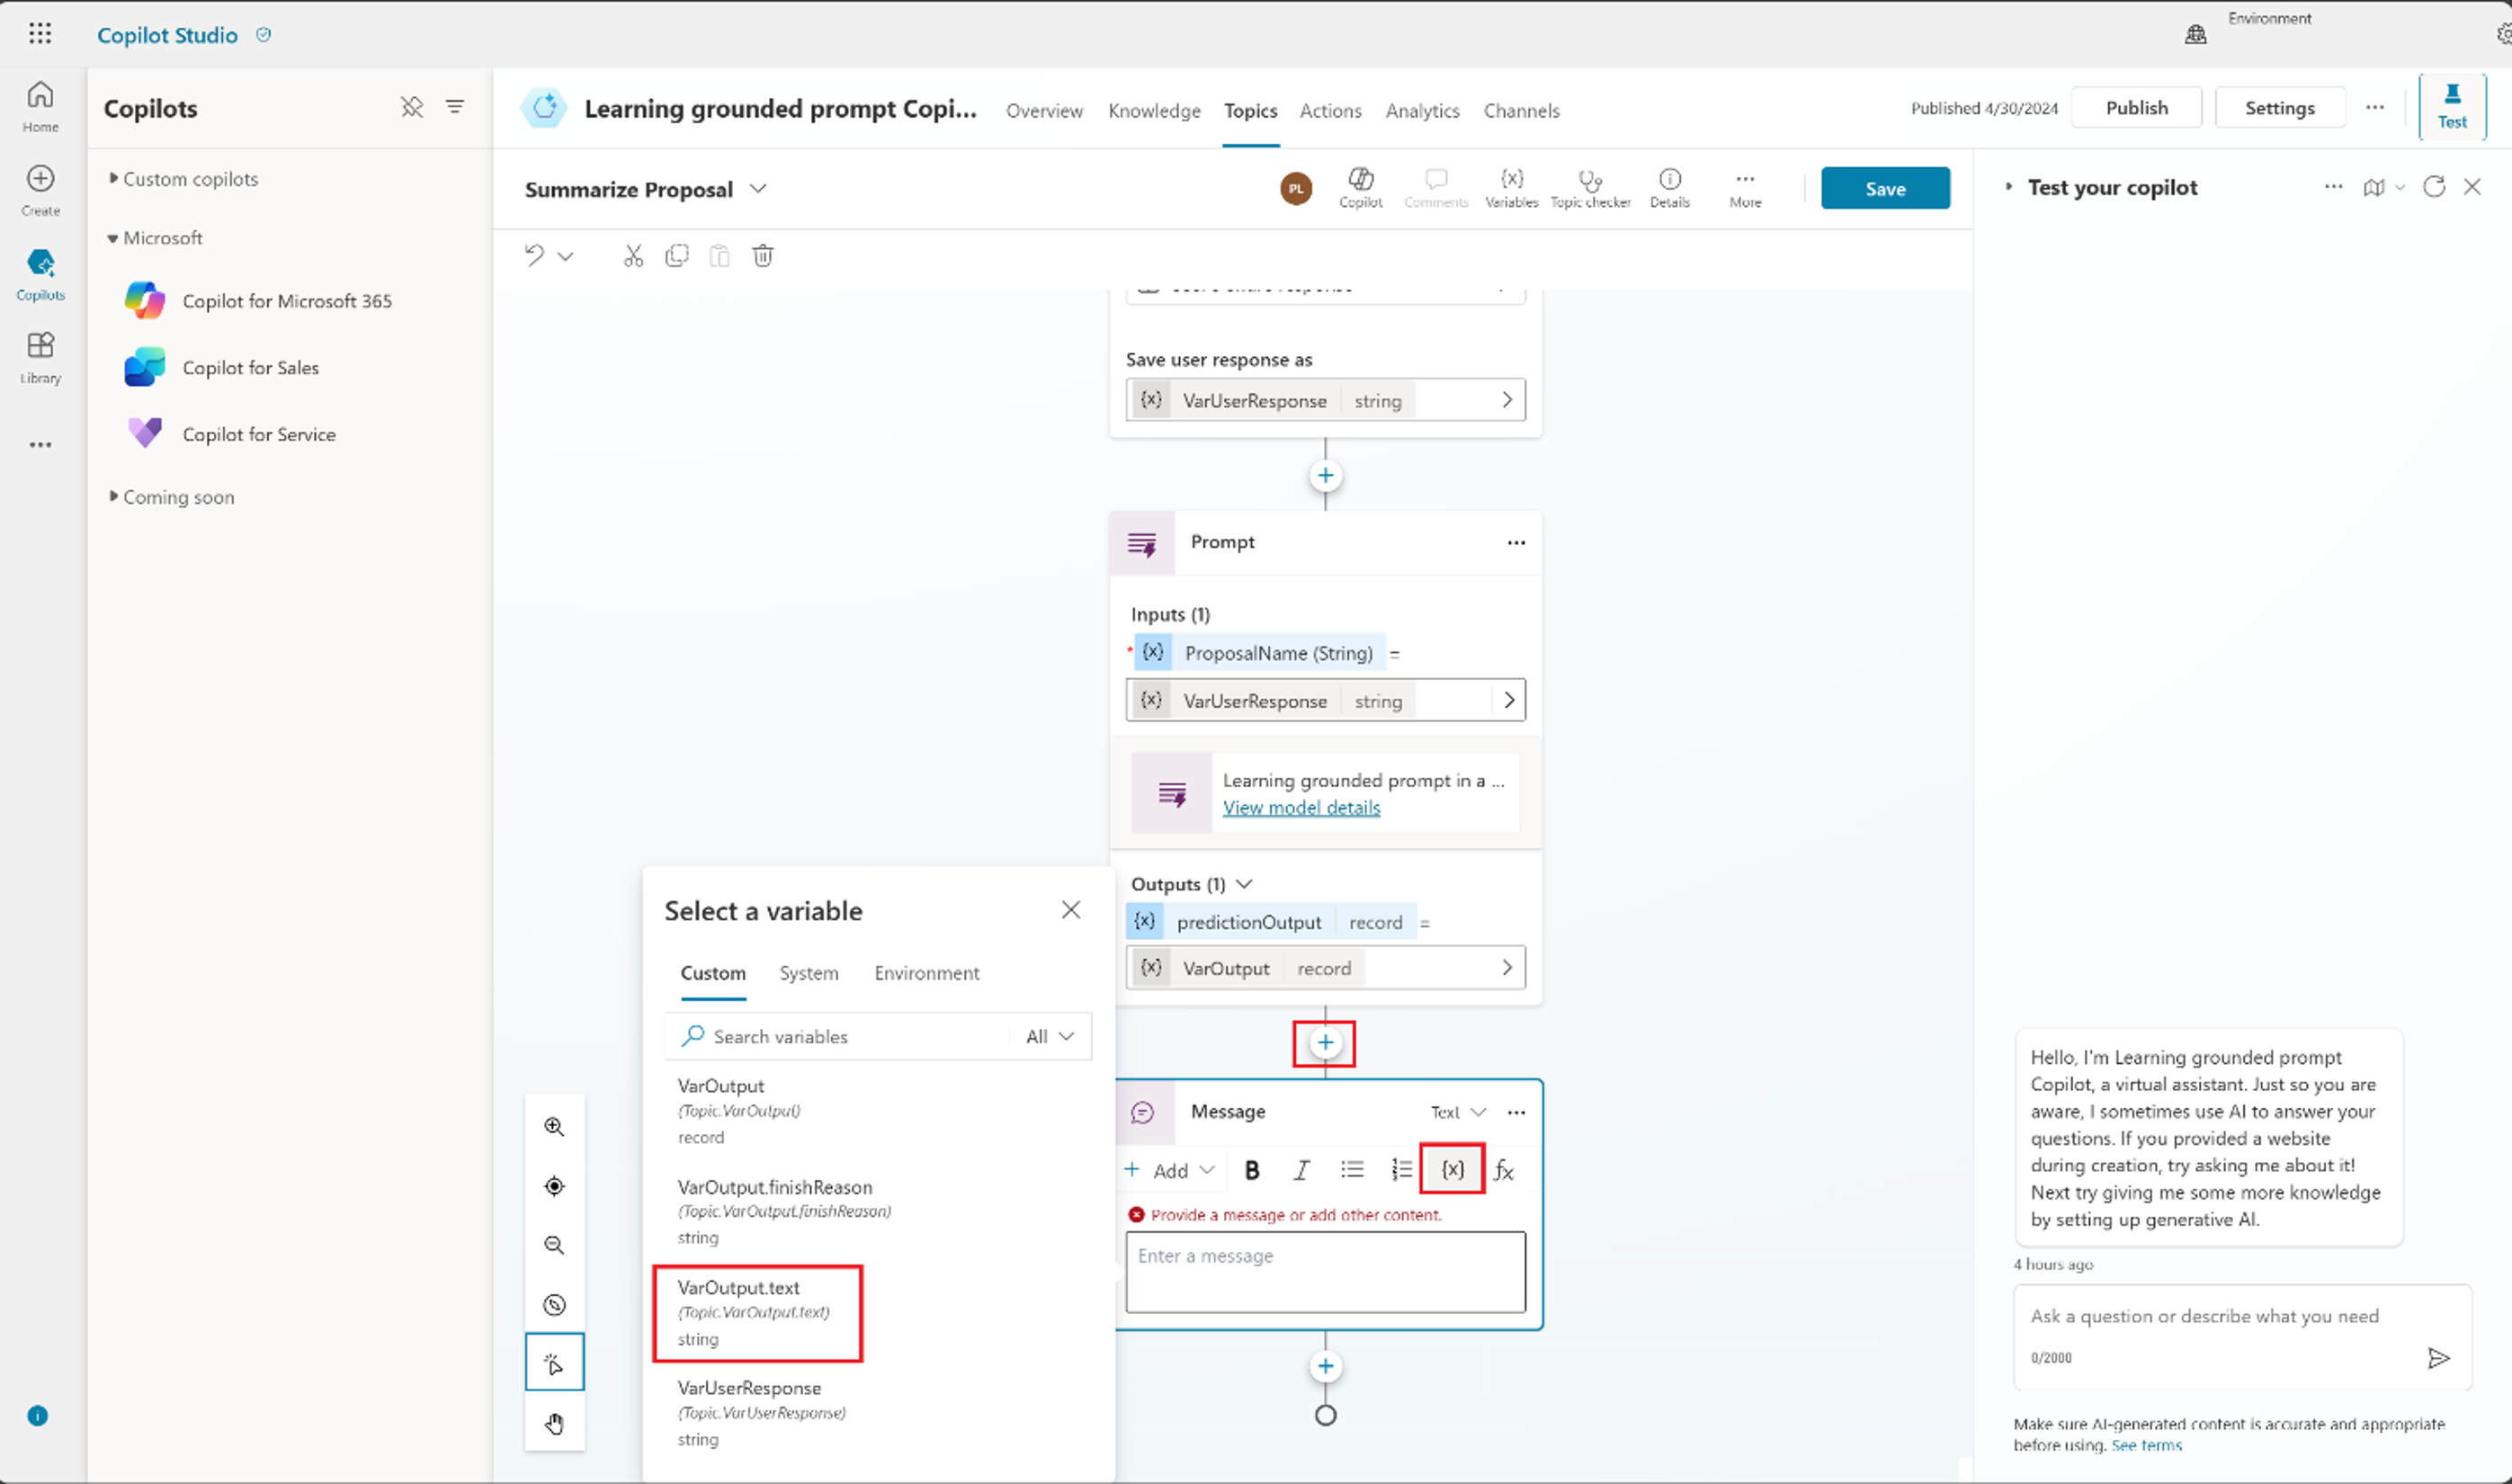Zoom in on the canvas
This screenshot has width=2512, height=1484.
point(554,1127)
